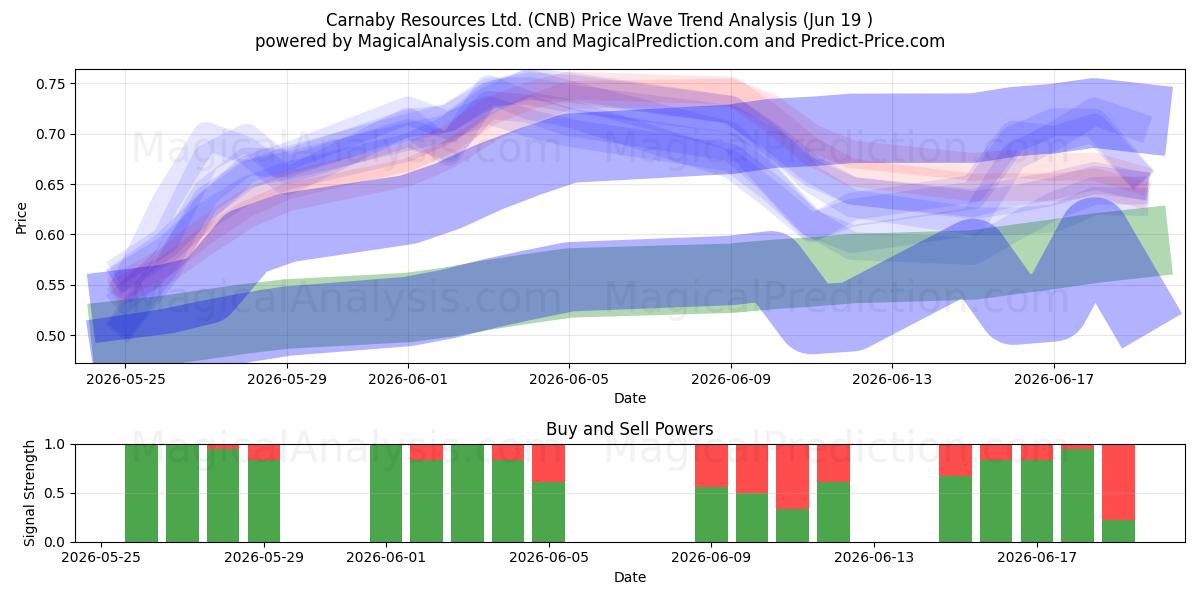Click the 2026-06-17 date tick on price chart

coord(1054,379)
